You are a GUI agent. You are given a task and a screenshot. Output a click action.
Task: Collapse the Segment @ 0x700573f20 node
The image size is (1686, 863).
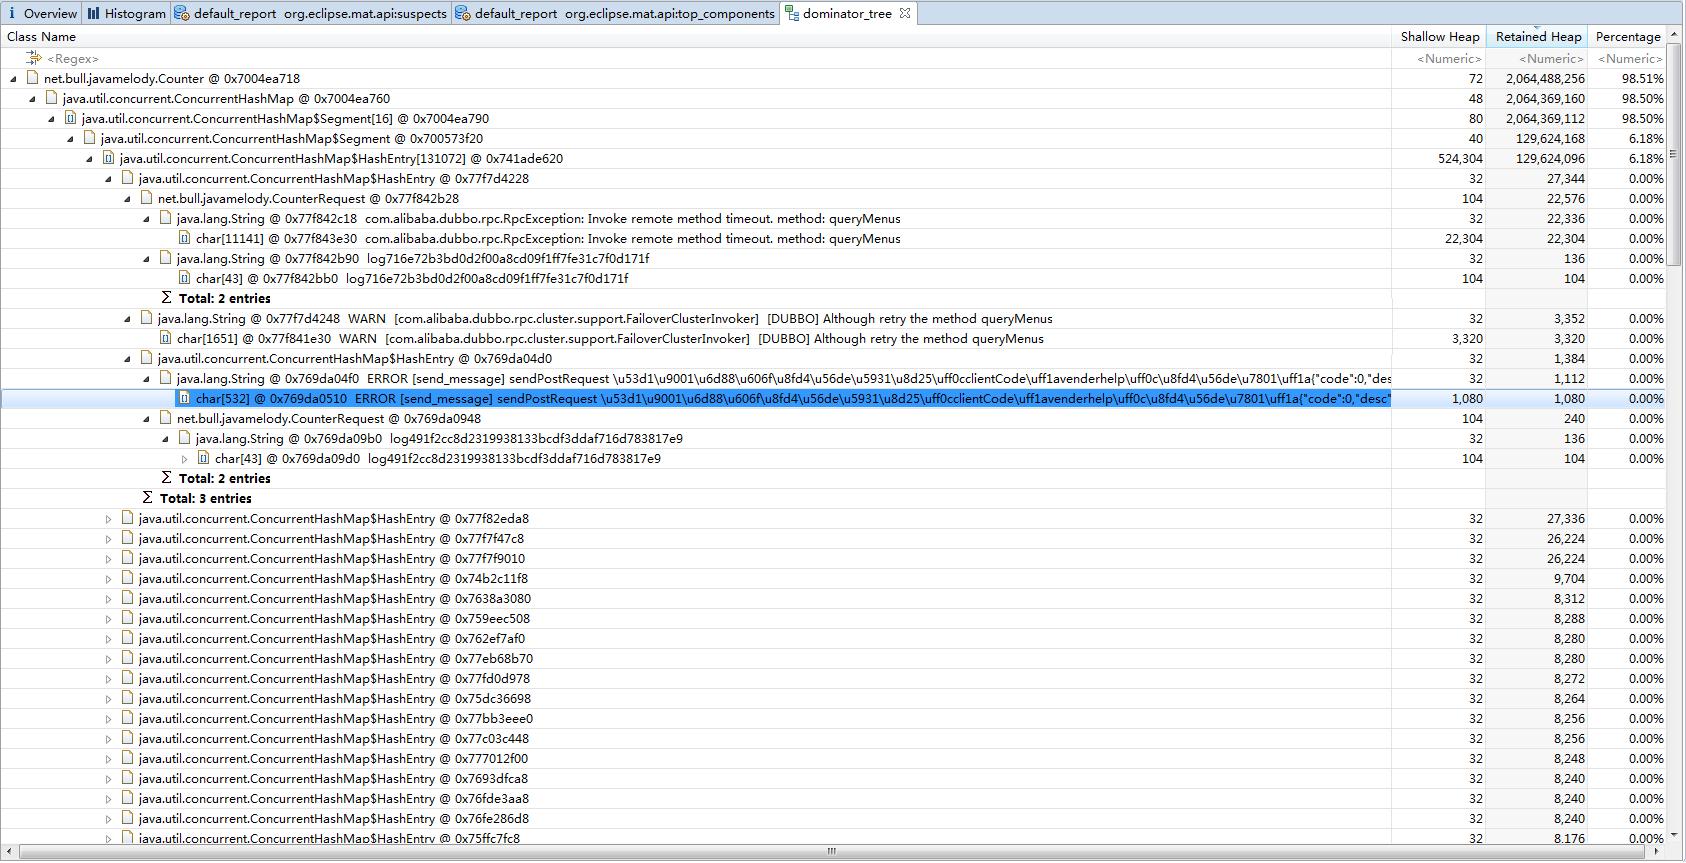[x=71, y=138]
